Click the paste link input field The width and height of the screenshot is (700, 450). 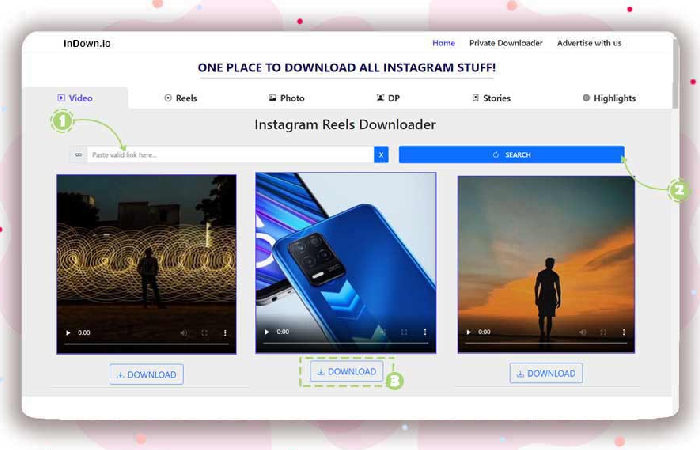click(230, 155)
